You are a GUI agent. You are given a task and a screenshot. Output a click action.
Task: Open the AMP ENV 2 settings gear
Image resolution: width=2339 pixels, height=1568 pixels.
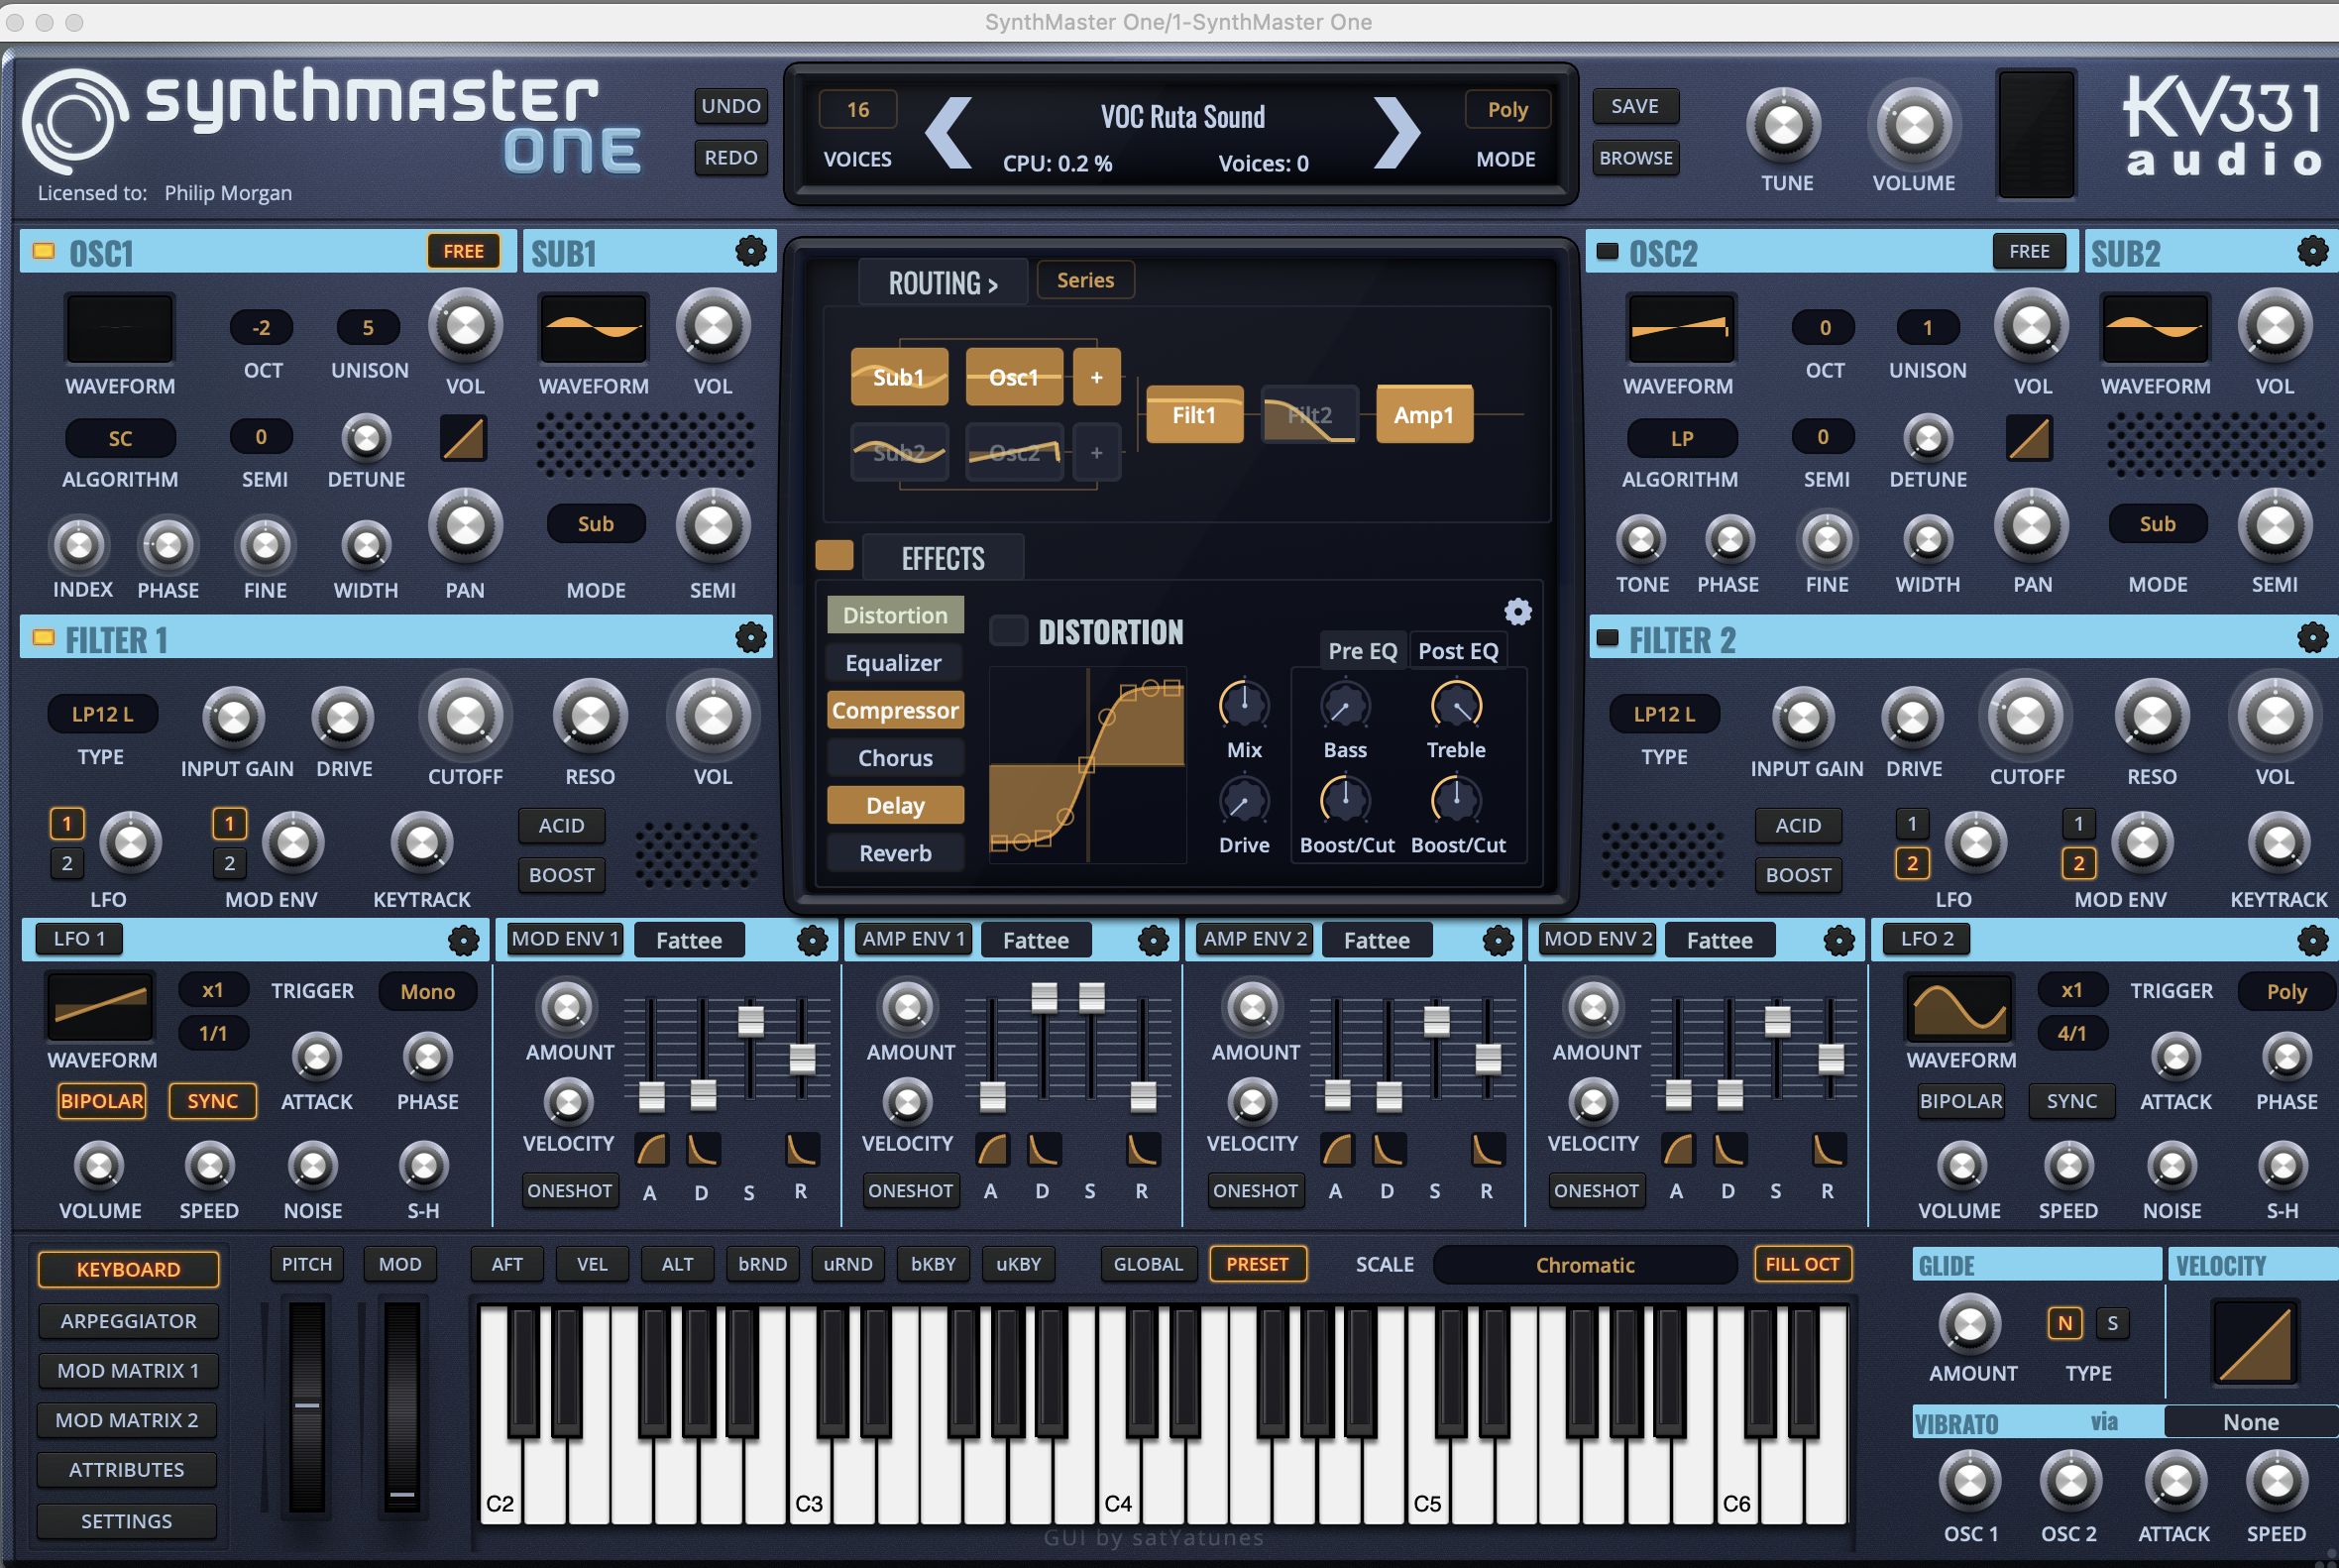1497,940
